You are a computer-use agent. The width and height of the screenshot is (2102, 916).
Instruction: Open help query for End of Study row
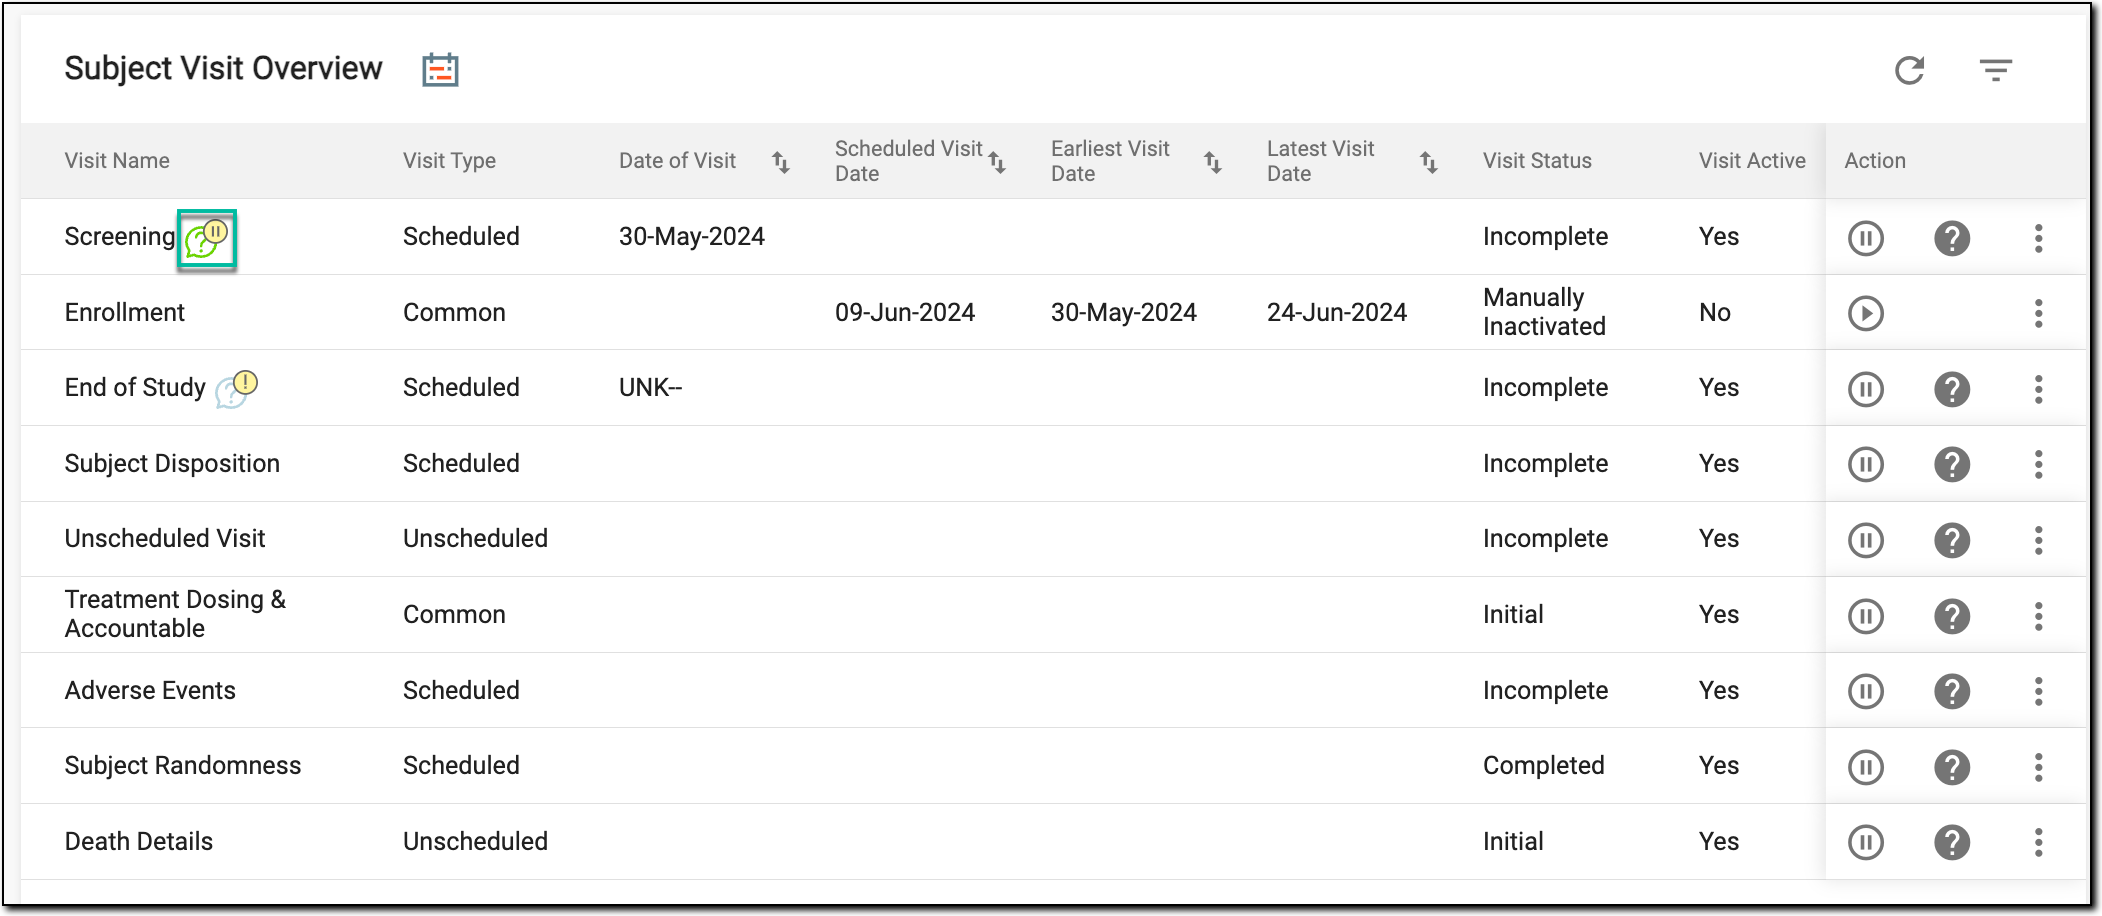pos(1952,389)
